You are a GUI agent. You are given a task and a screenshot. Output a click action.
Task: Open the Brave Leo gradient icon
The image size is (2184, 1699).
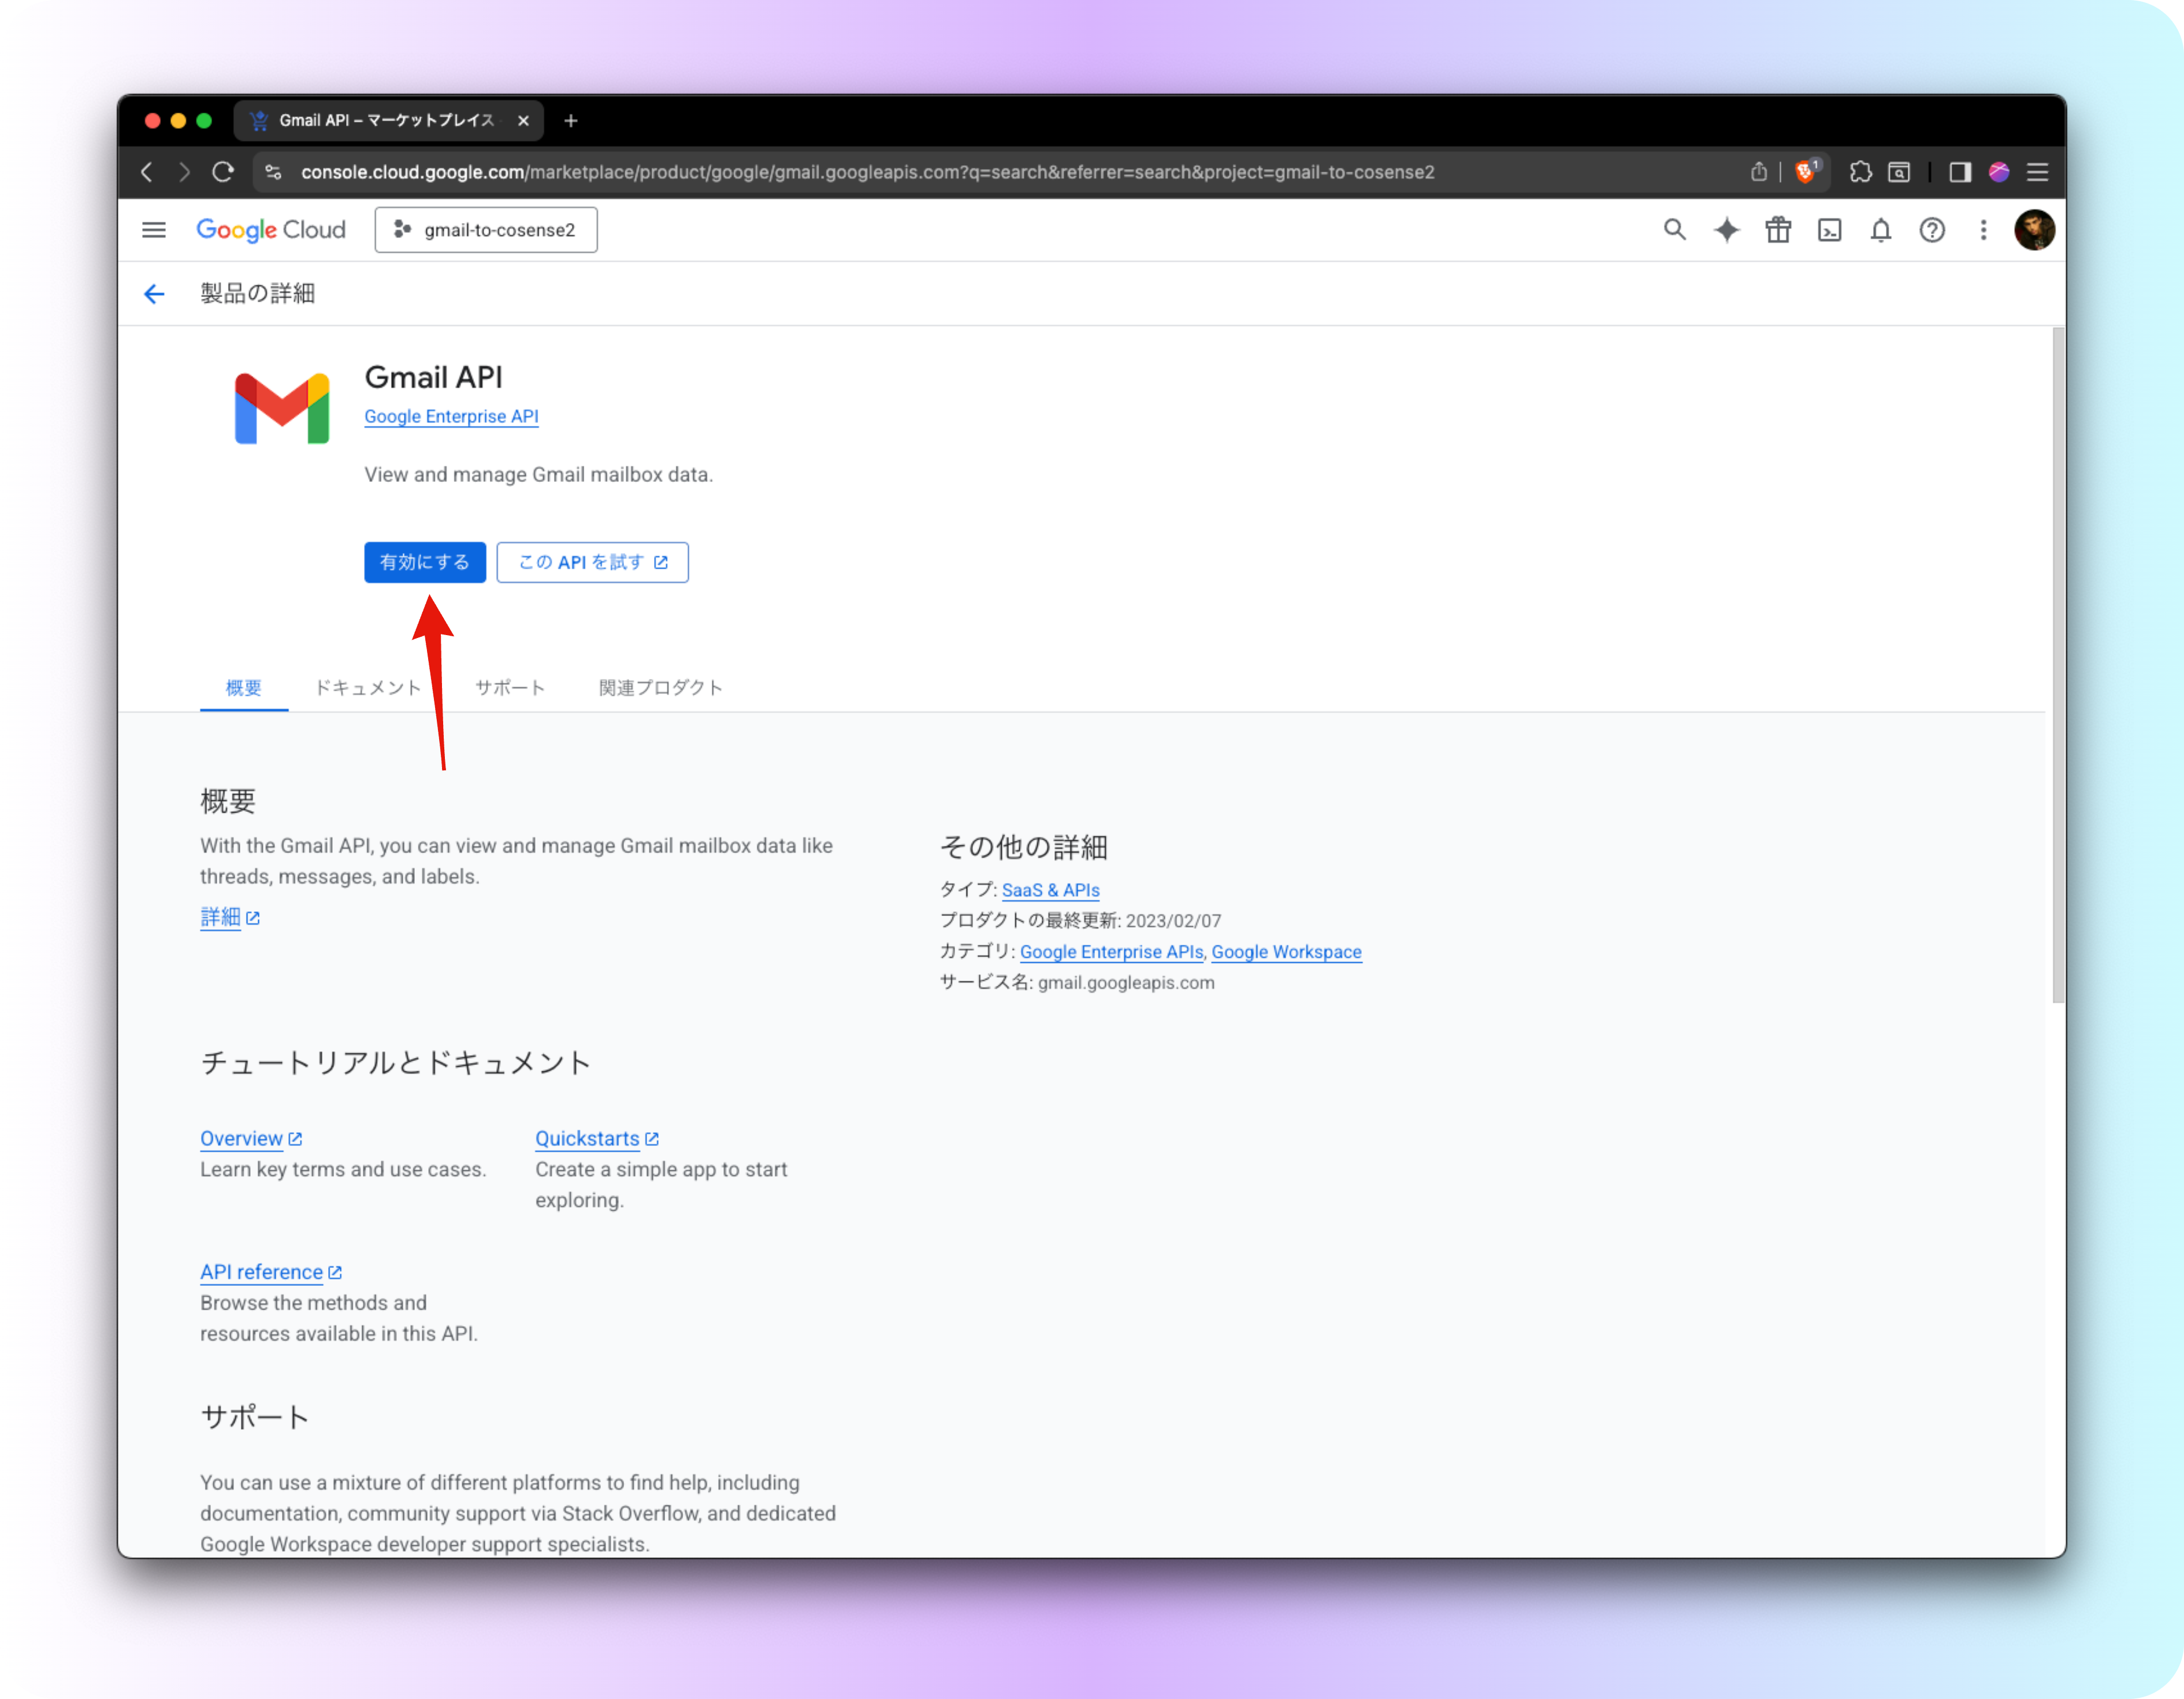[1999, 172]
